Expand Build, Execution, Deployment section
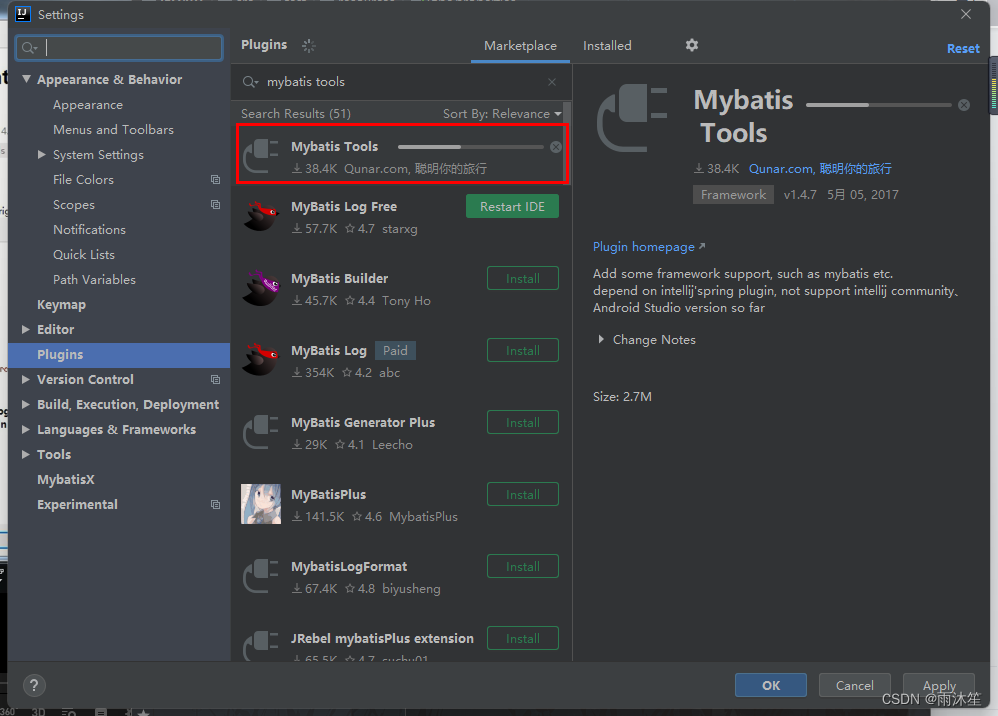This screenshot has width=998, height=716. [x=26, y=405]
